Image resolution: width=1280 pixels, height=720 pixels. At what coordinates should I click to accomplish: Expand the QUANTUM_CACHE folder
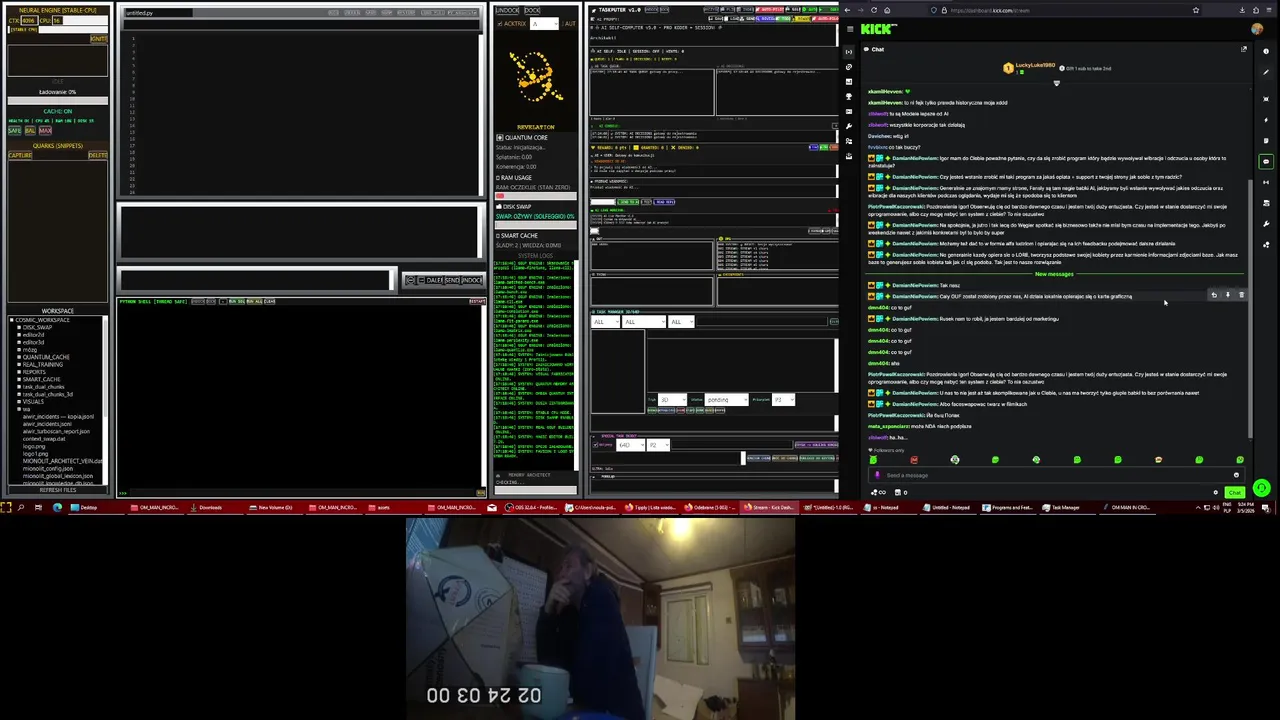point(19,357)
